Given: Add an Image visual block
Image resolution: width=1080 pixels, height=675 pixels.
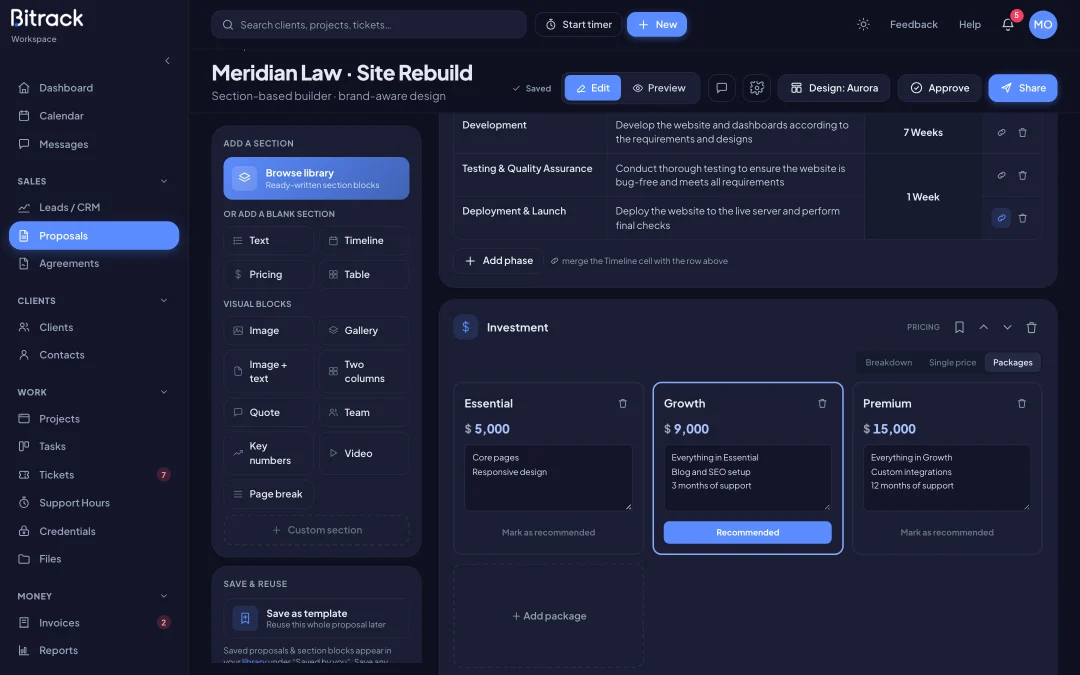Looking at the screenshot, I should [x=269, y=331].
